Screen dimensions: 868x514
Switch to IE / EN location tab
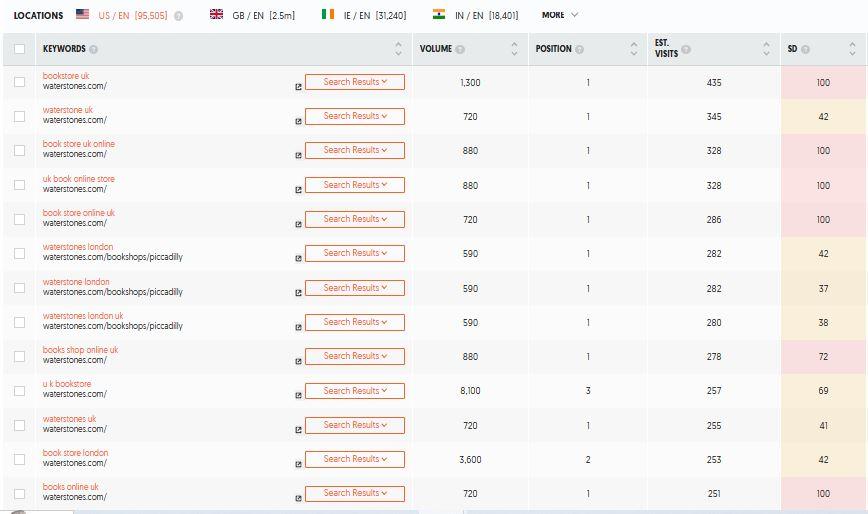375,15
